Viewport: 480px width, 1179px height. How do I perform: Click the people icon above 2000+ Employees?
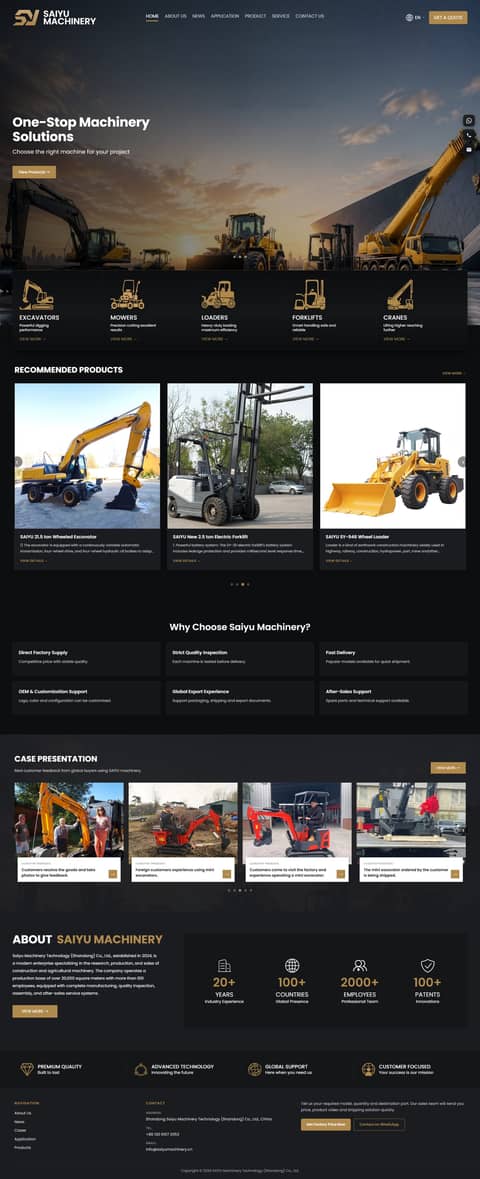(360, 965)
